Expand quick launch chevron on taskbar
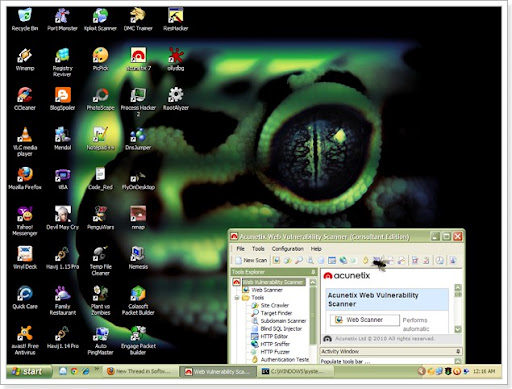The height and width of the screenshot is (389, 512). (97, 369)
